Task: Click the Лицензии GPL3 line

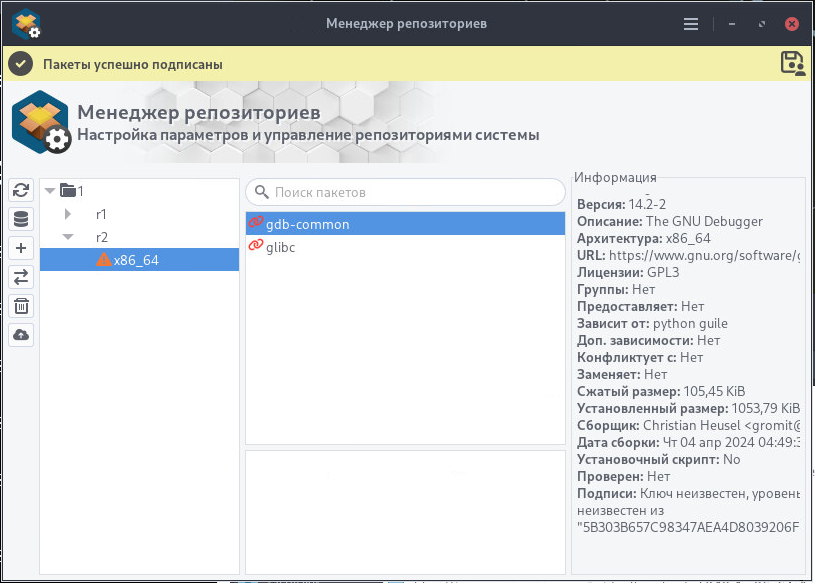Action: pos(628,272)
